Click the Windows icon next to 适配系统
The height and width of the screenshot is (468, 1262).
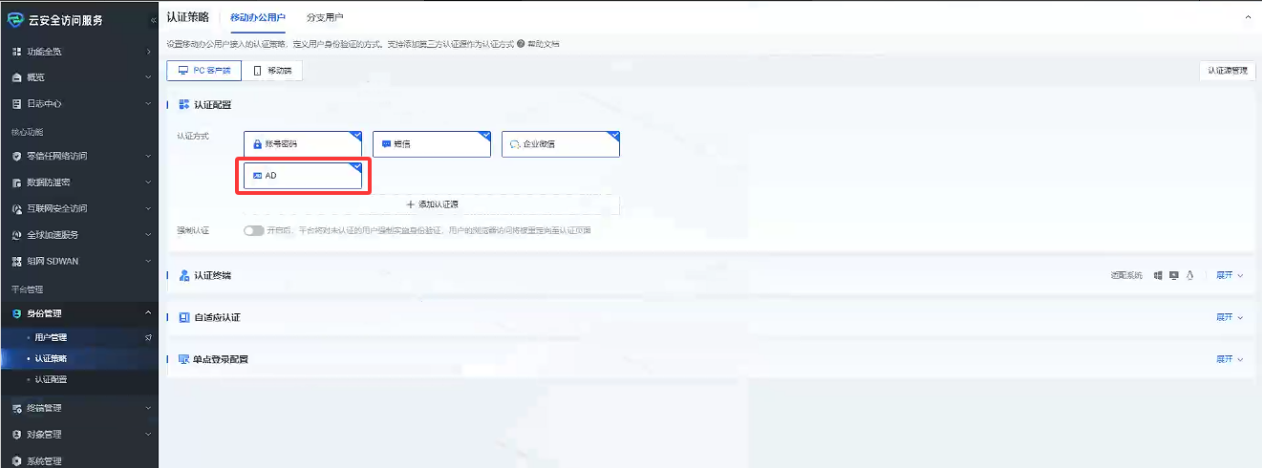[x=1158, y=275]
